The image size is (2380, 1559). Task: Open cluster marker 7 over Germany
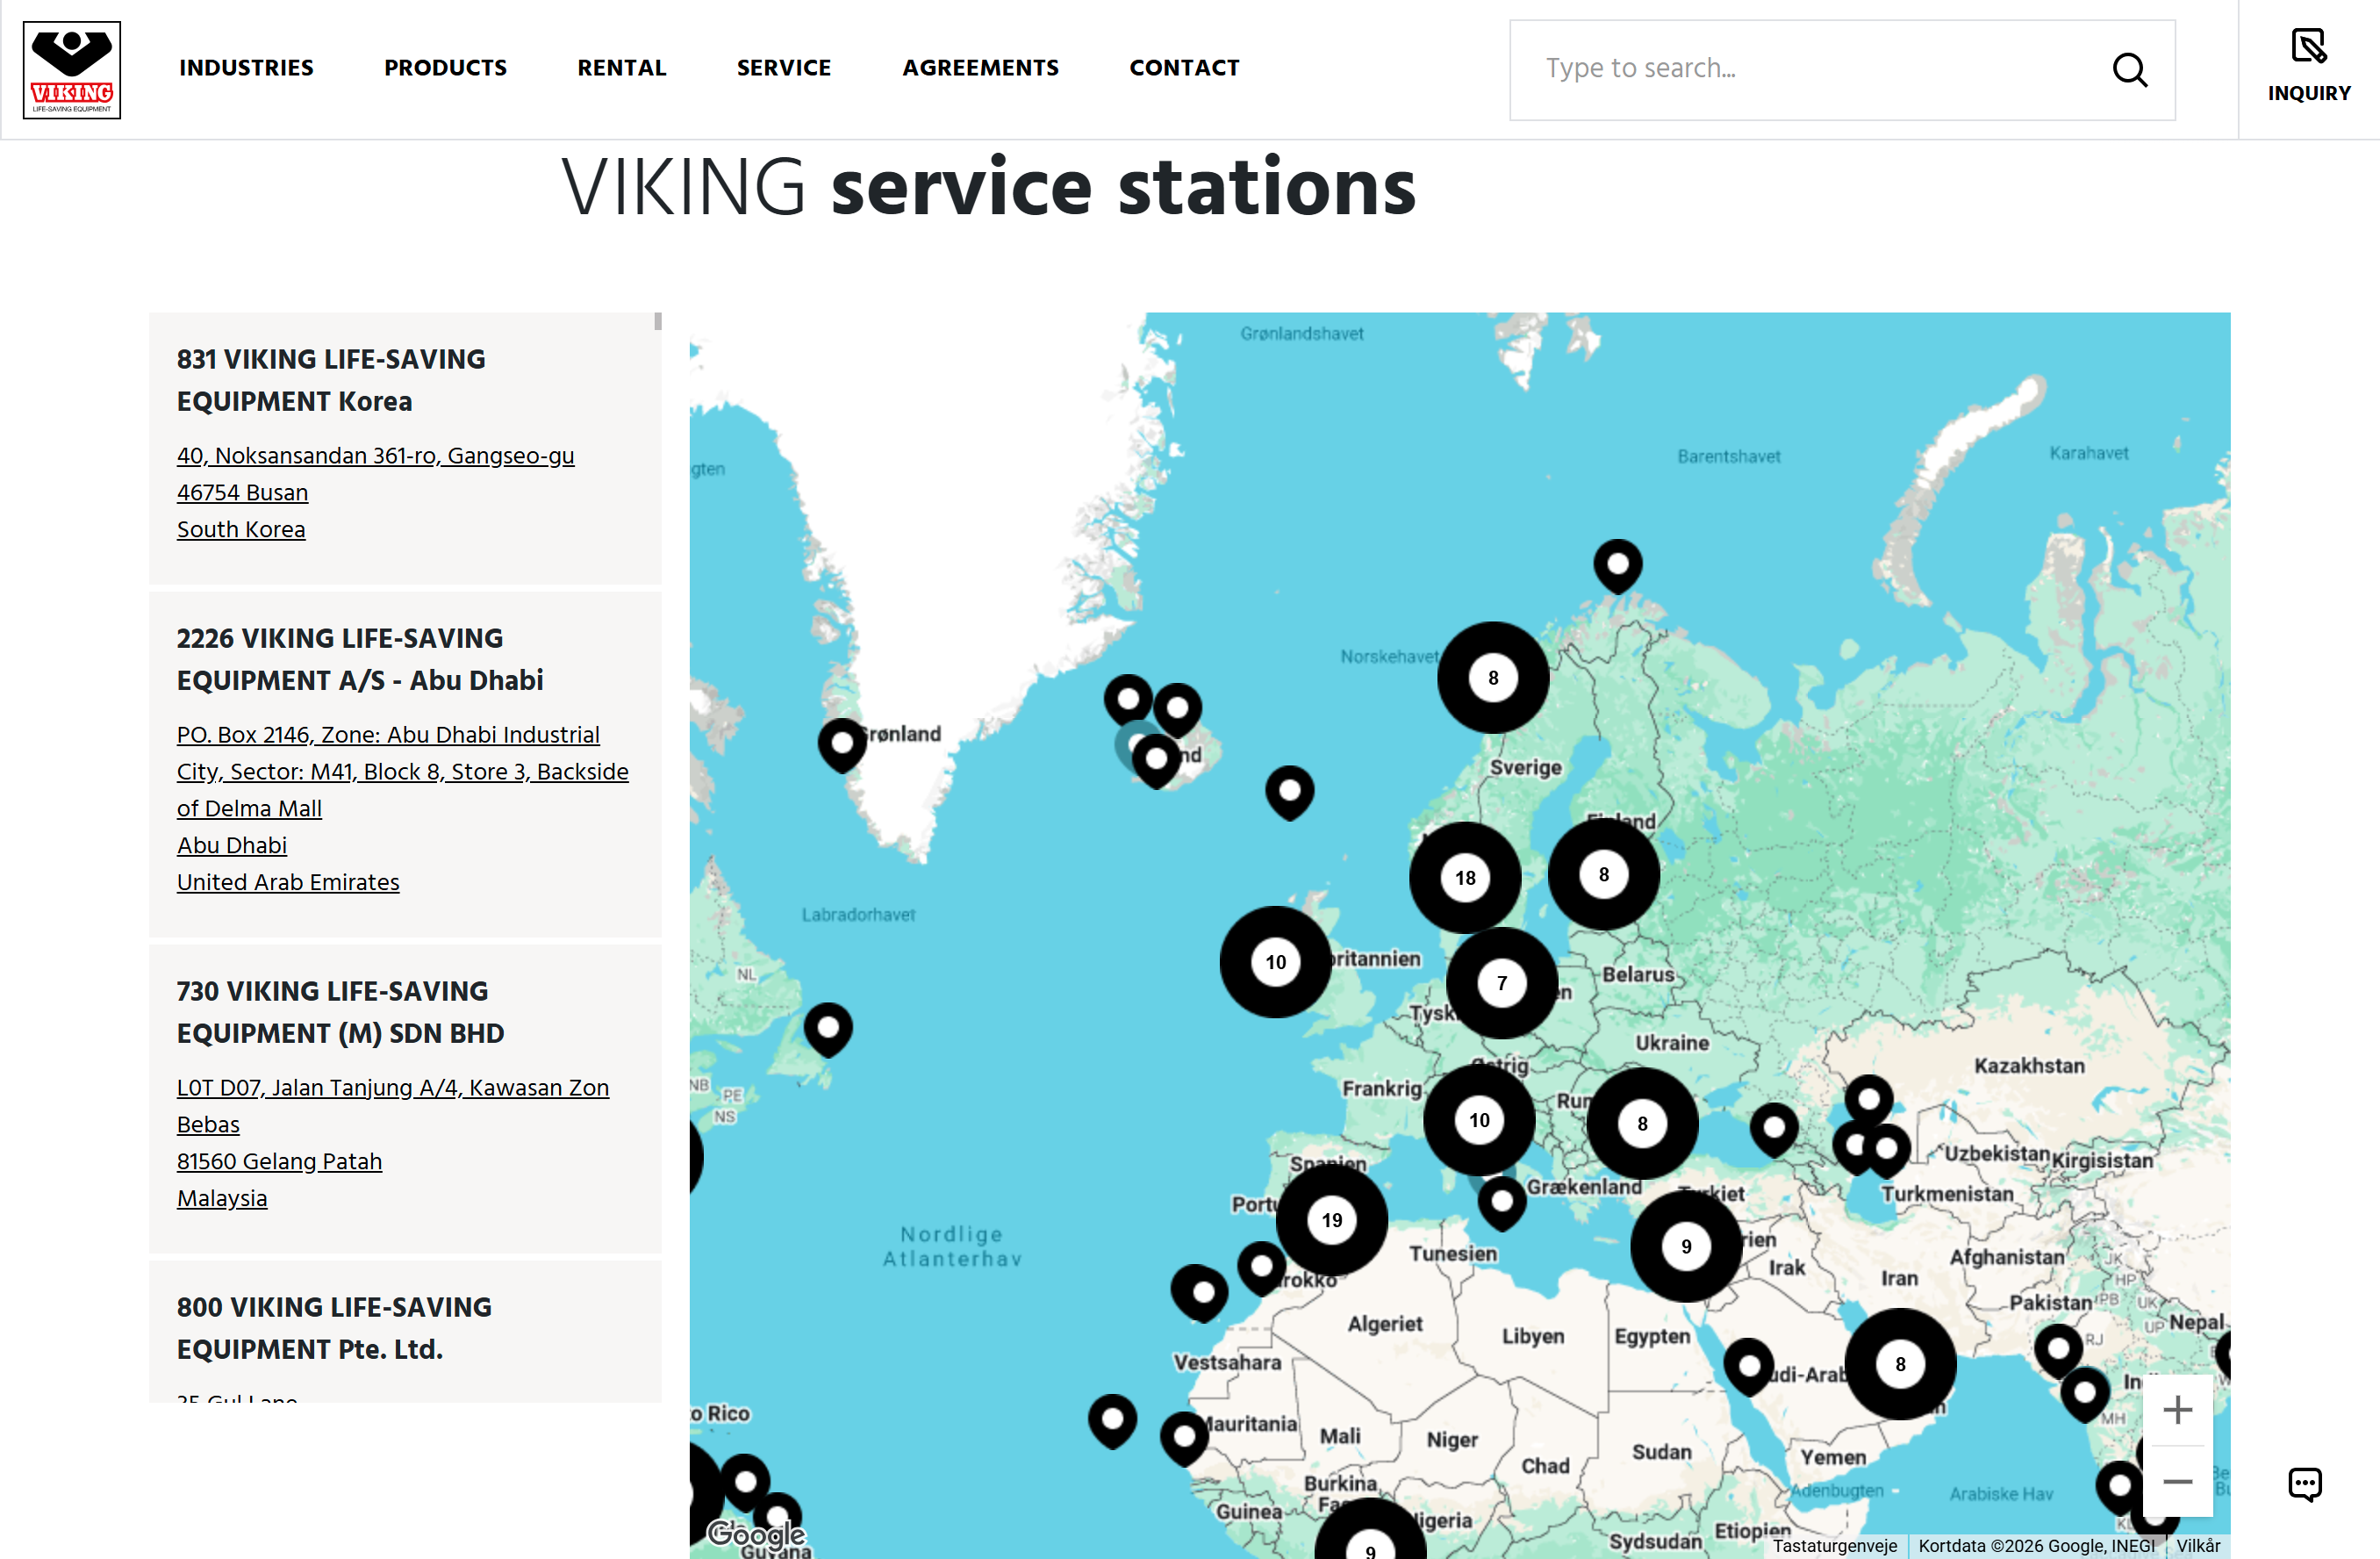pyautogui.click(x=1501, y=983)
